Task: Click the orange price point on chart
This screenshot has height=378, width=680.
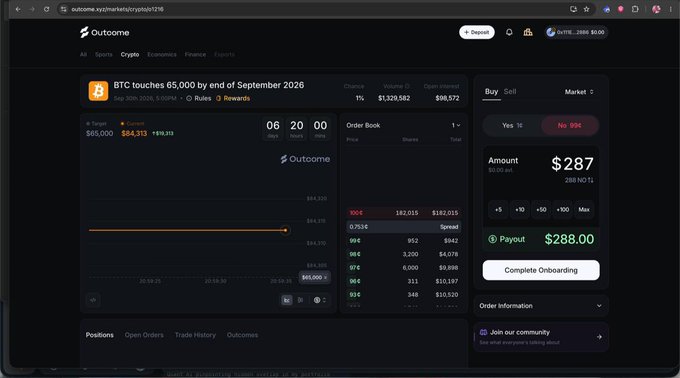Action: coord(285,230)
